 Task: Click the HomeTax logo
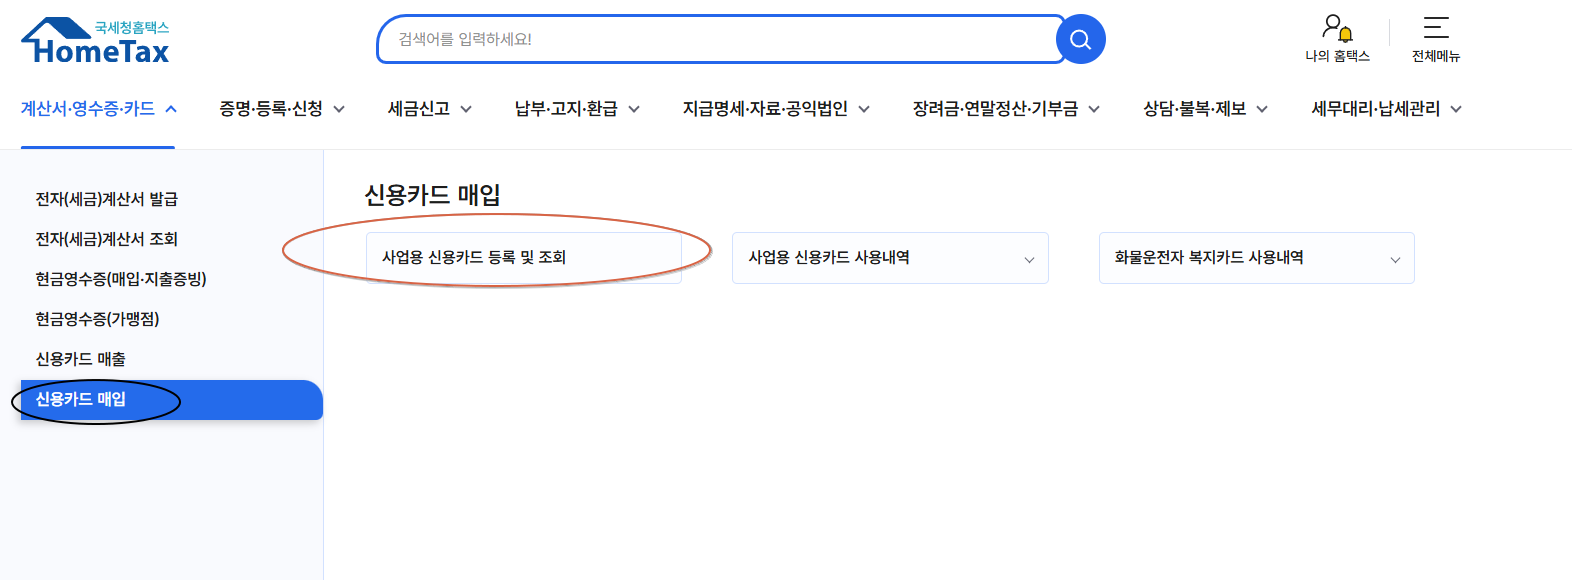(96, 41)
